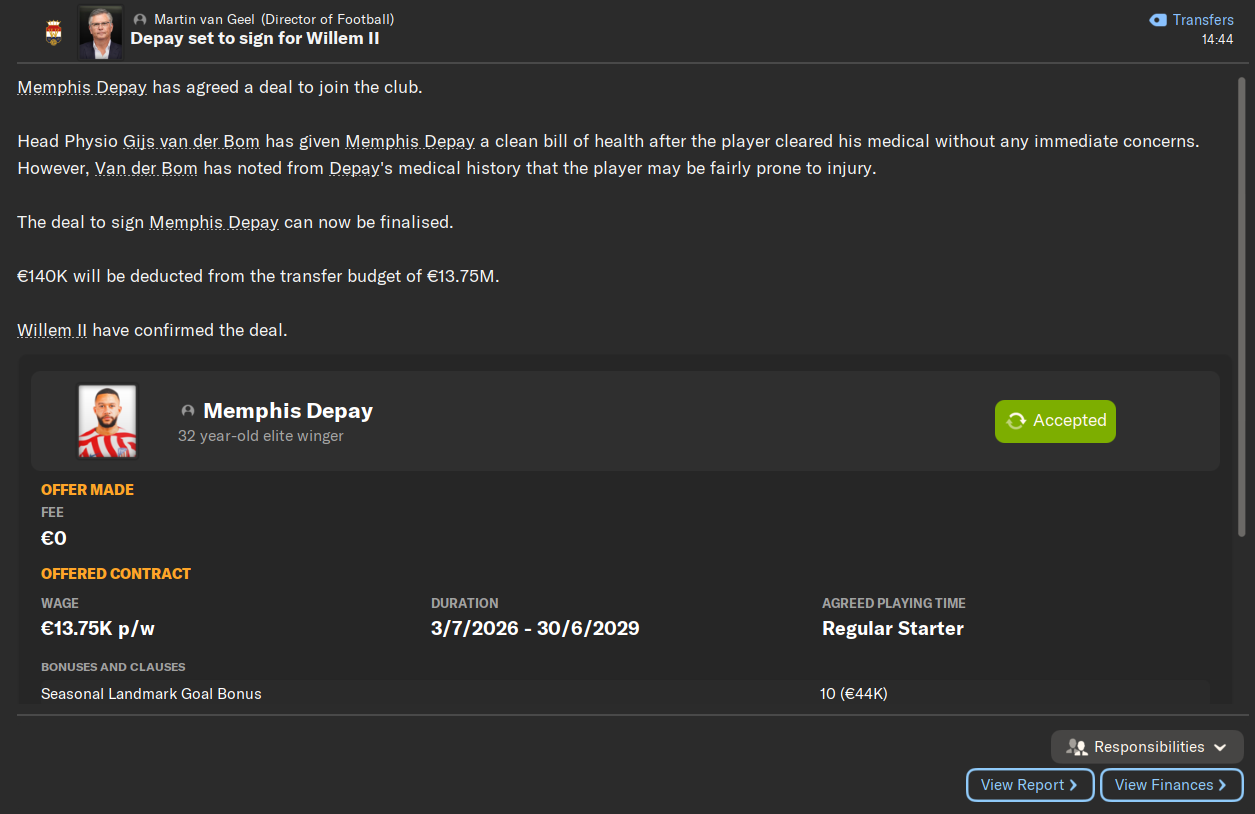Viewport: 1255px width, 814px height.
Task: Click the people icon in Responsibilities button
Action: point(1076,747)
